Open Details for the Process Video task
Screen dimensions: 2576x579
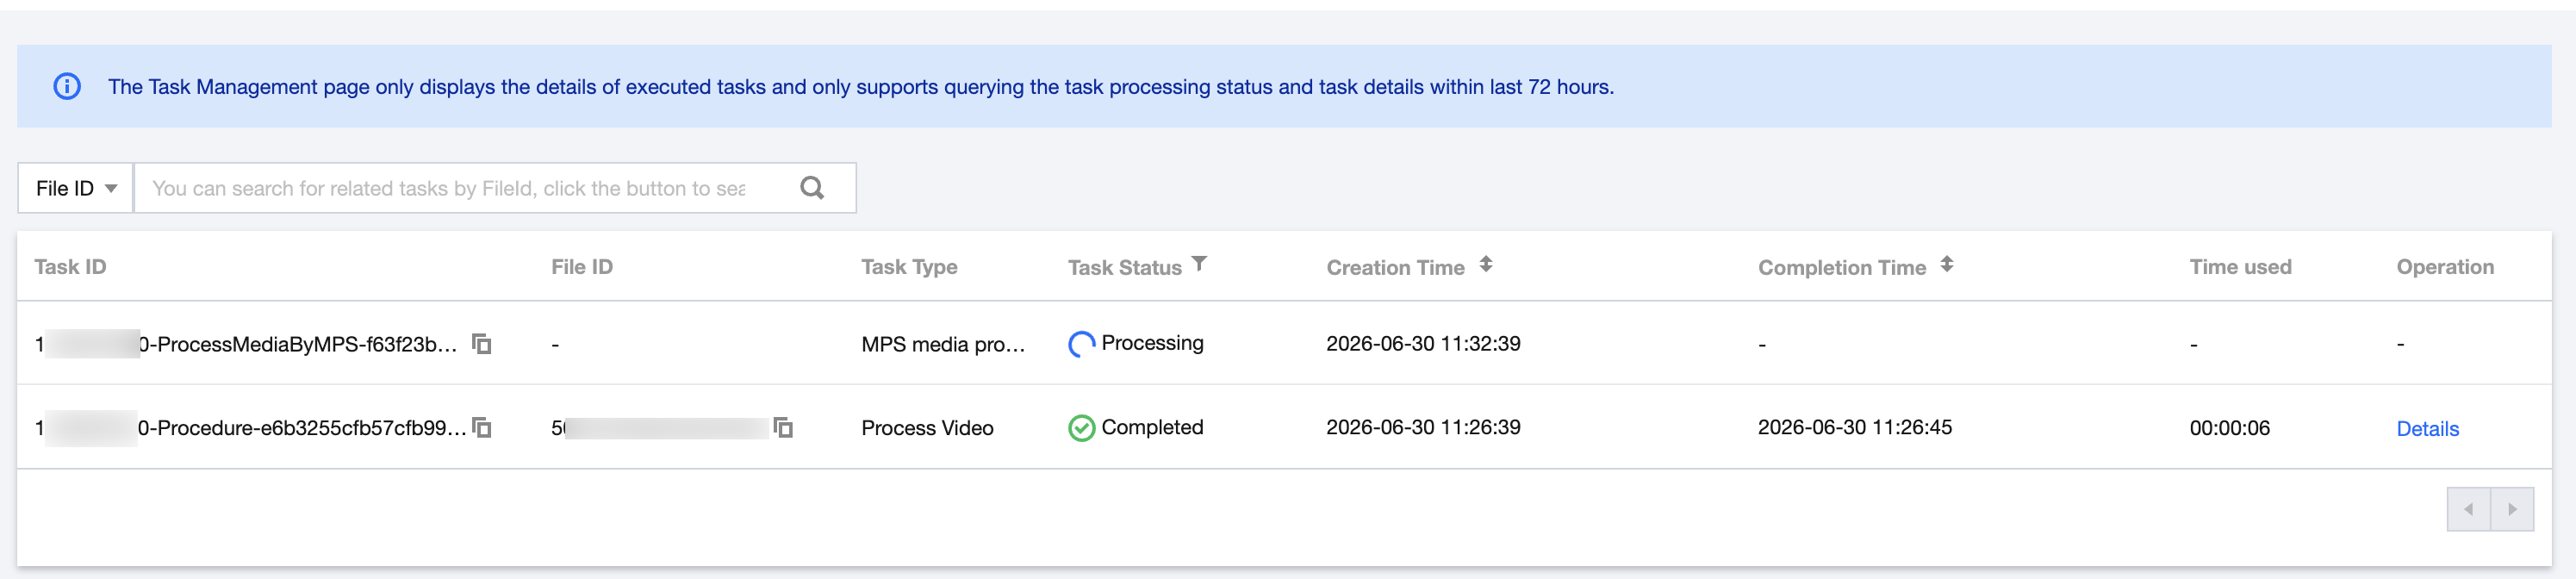pos(2427,429)
